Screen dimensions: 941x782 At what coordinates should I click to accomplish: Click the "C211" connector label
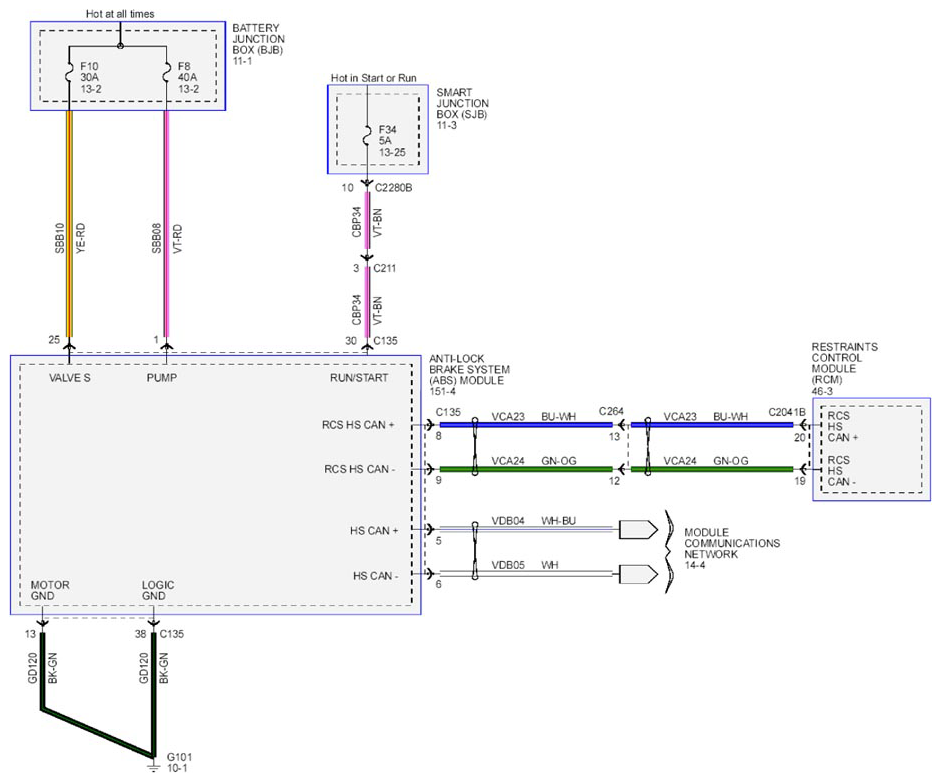click(385, 268)
